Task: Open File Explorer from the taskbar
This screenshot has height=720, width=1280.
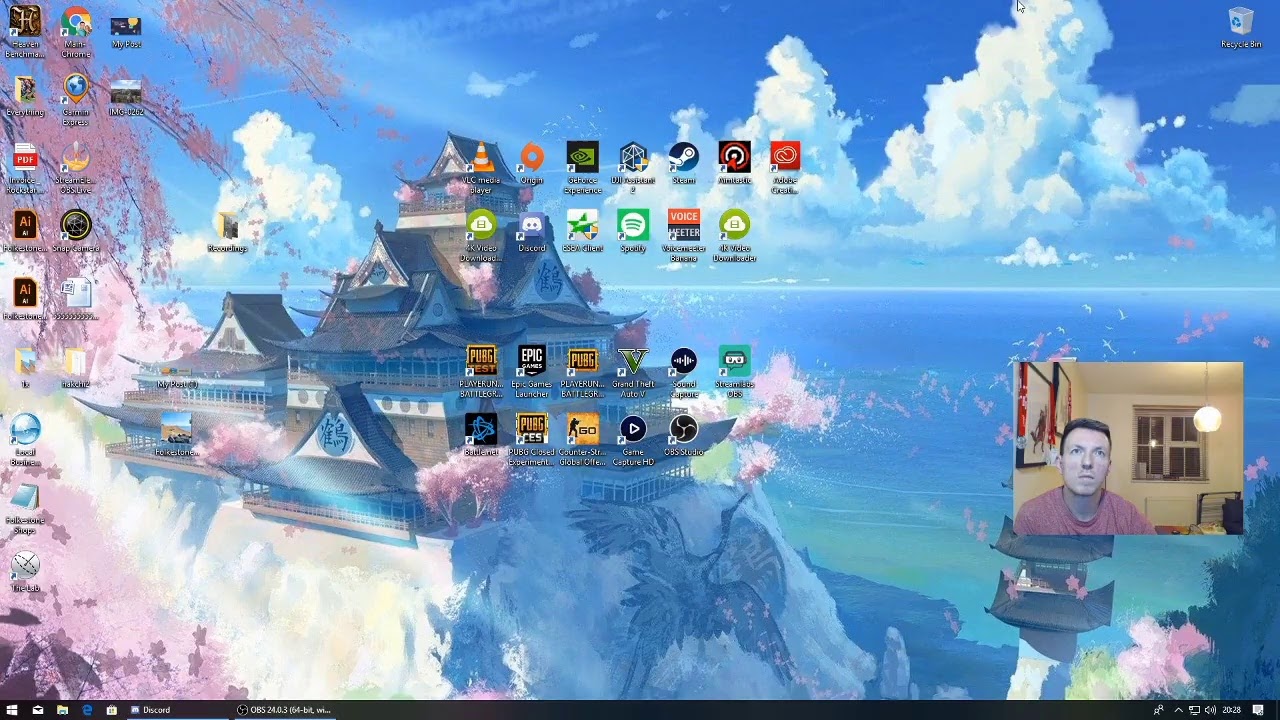Action: (62, 710)
